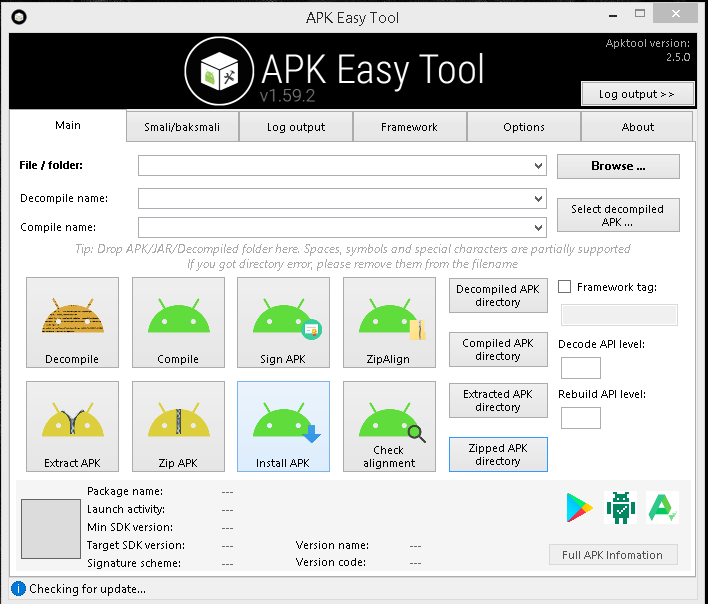Image resolution: width=708 pixels, height=604 pixels.
Task: Click the Target SDK version: label
Action: point(136,545)
